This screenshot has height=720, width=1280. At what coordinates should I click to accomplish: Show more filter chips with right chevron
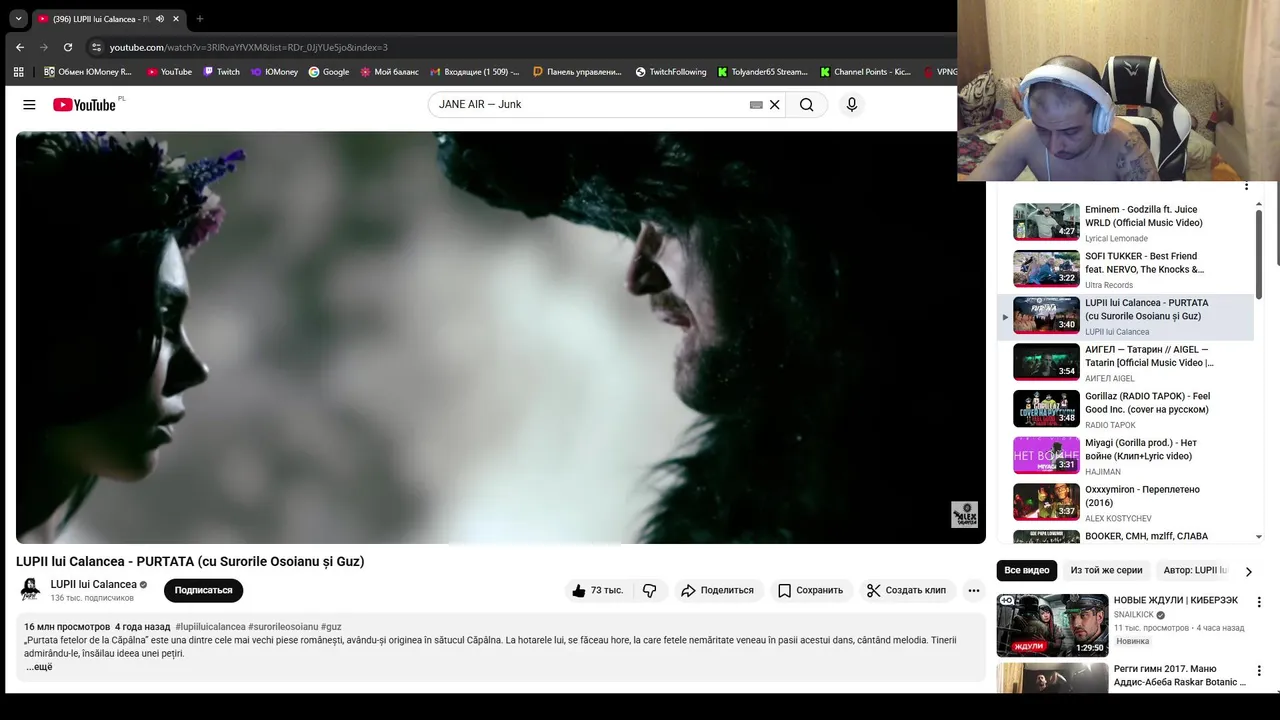(x=1248, y=571)
